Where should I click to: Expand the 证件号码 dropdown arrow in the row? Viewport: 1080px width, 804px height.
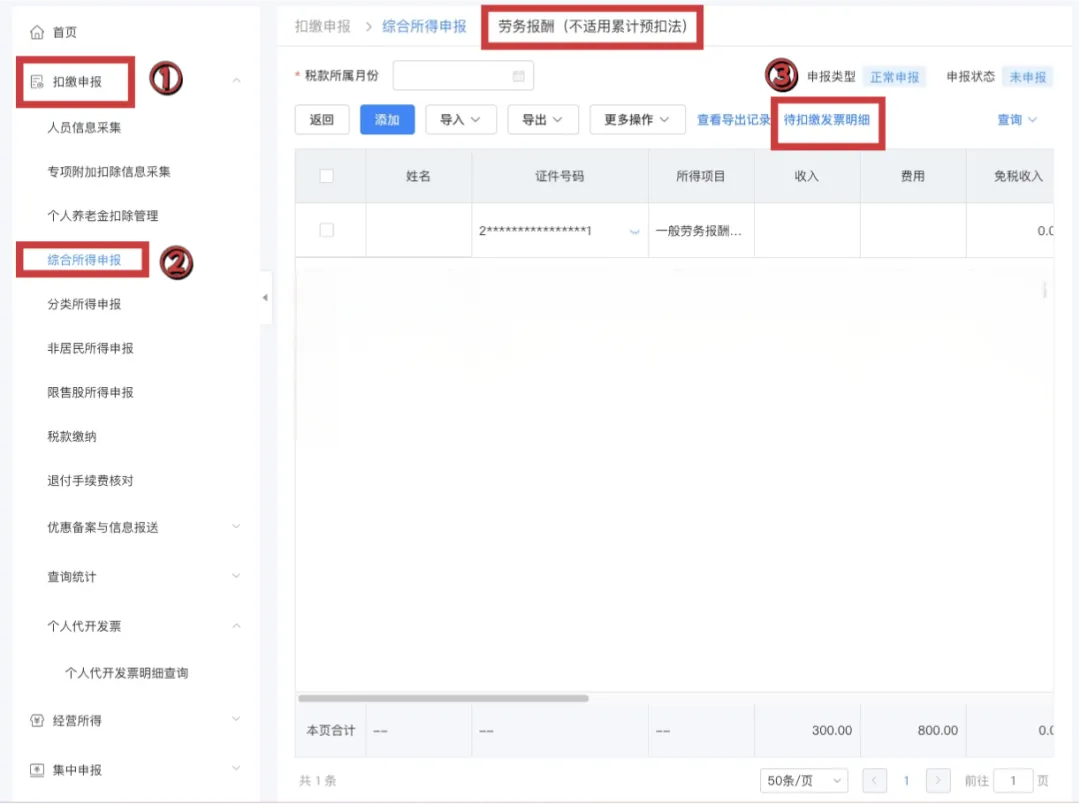point(634,230)
